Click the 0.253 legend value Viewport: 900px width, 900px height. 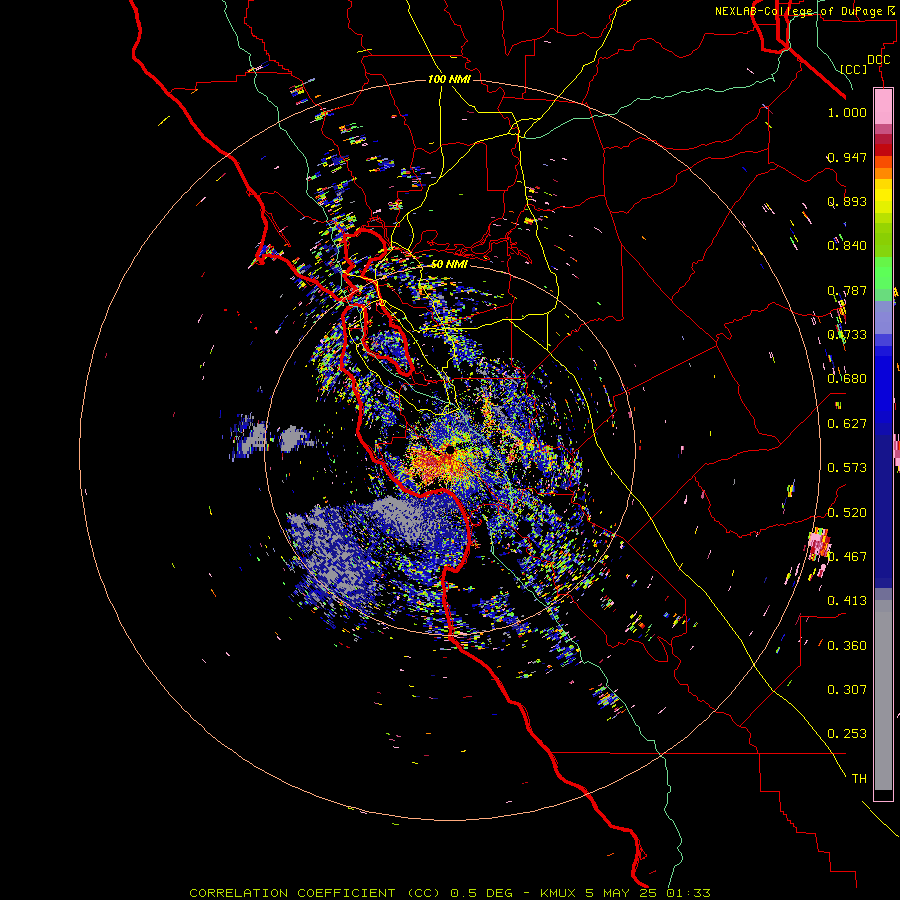847,734
